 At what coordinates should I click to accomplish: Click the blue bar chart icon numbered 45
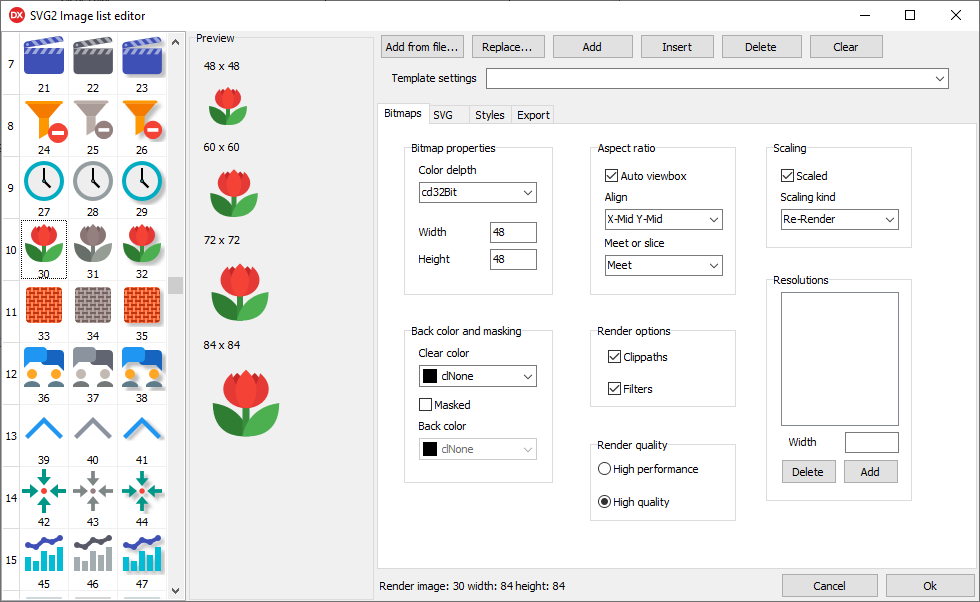coord(44,553)
